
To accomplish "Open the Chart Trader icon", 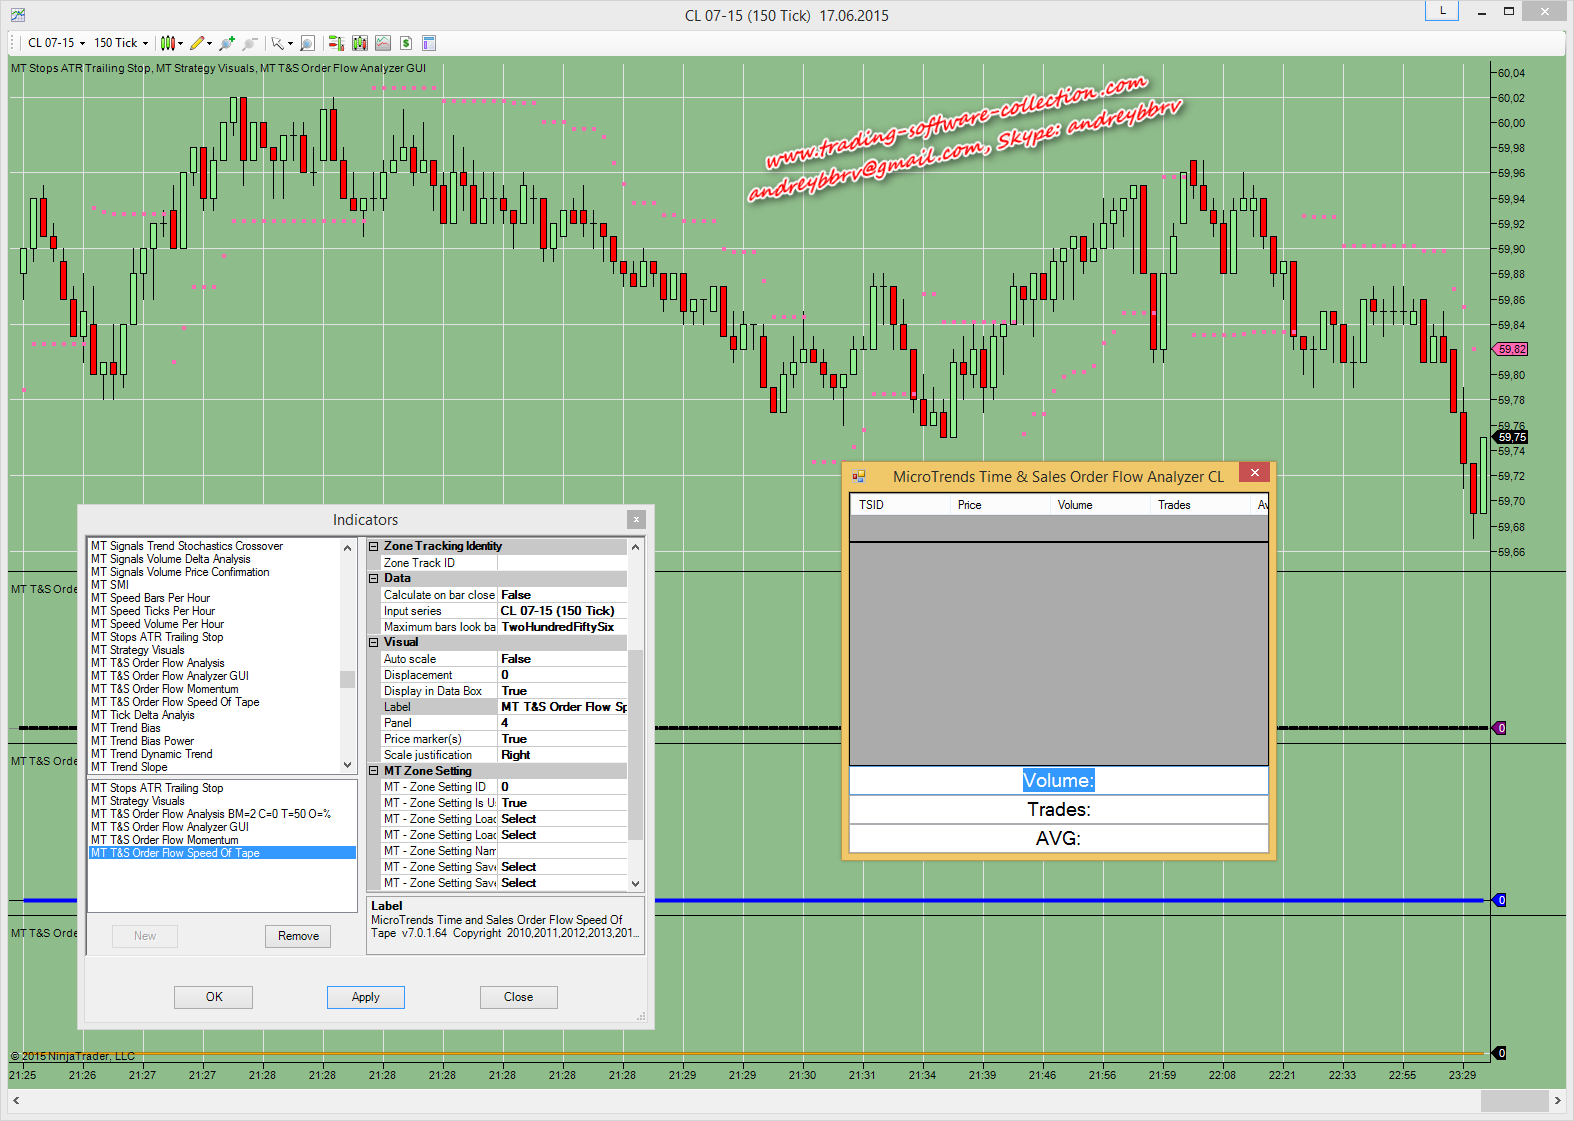I will (x=336, y=43).
